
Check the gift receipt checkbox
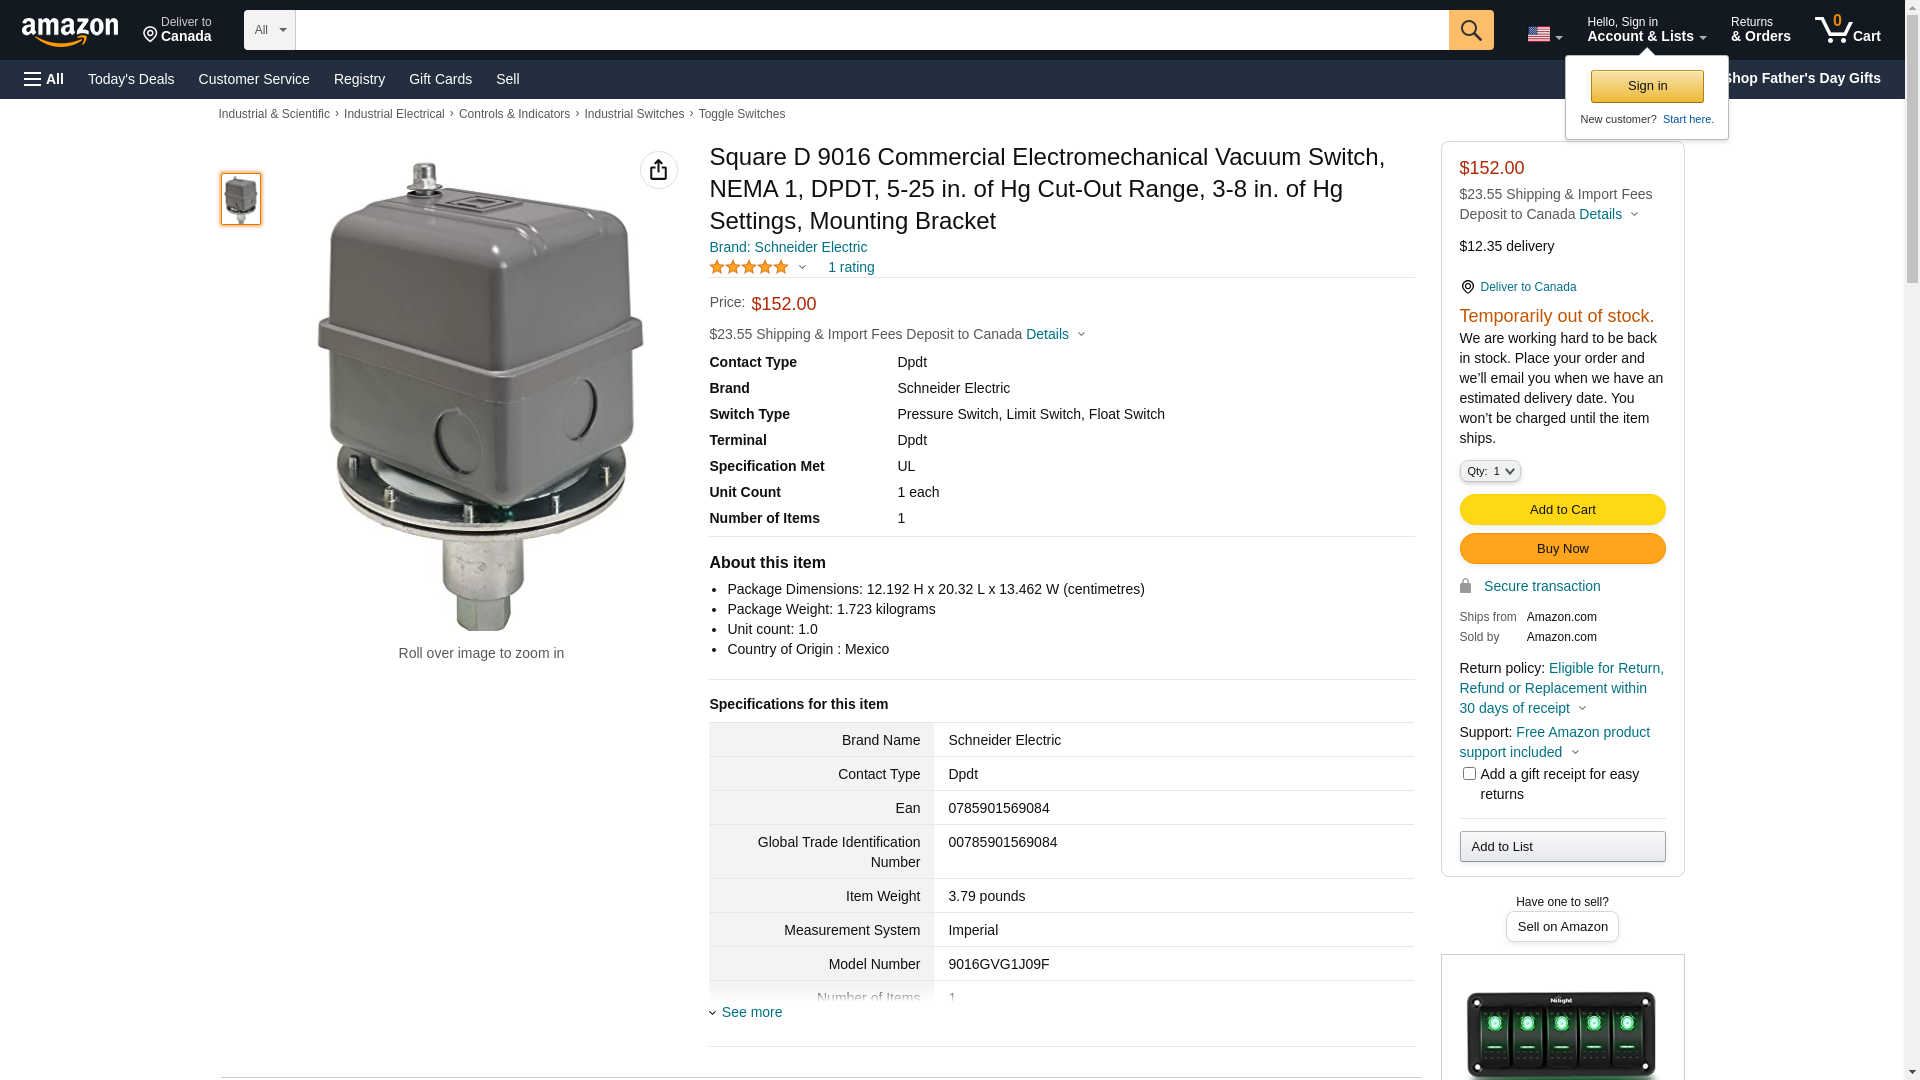pyautogui.click(x=1469, y=773)
